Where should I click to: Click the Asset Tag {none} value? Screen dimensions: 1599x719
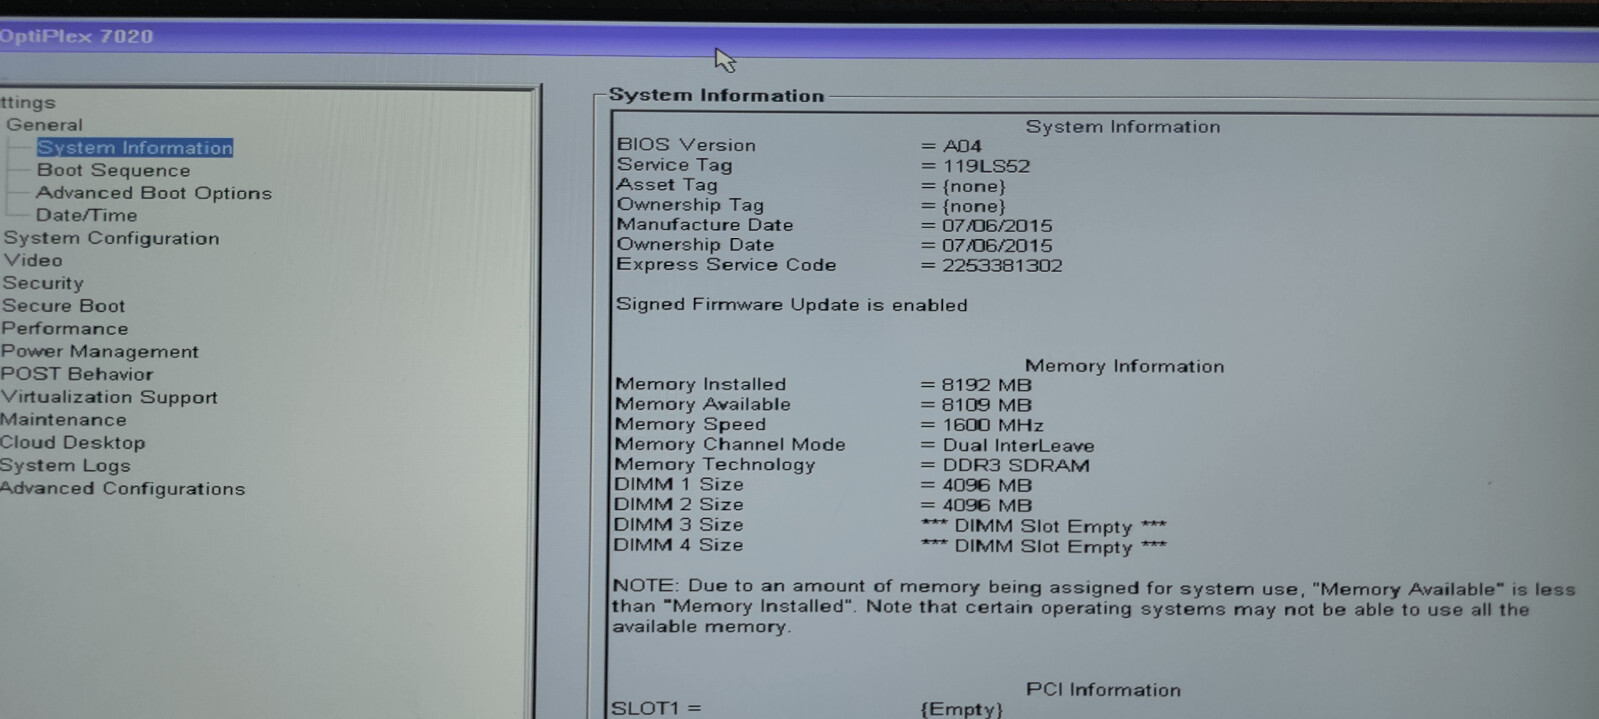(x=974, y=186)
